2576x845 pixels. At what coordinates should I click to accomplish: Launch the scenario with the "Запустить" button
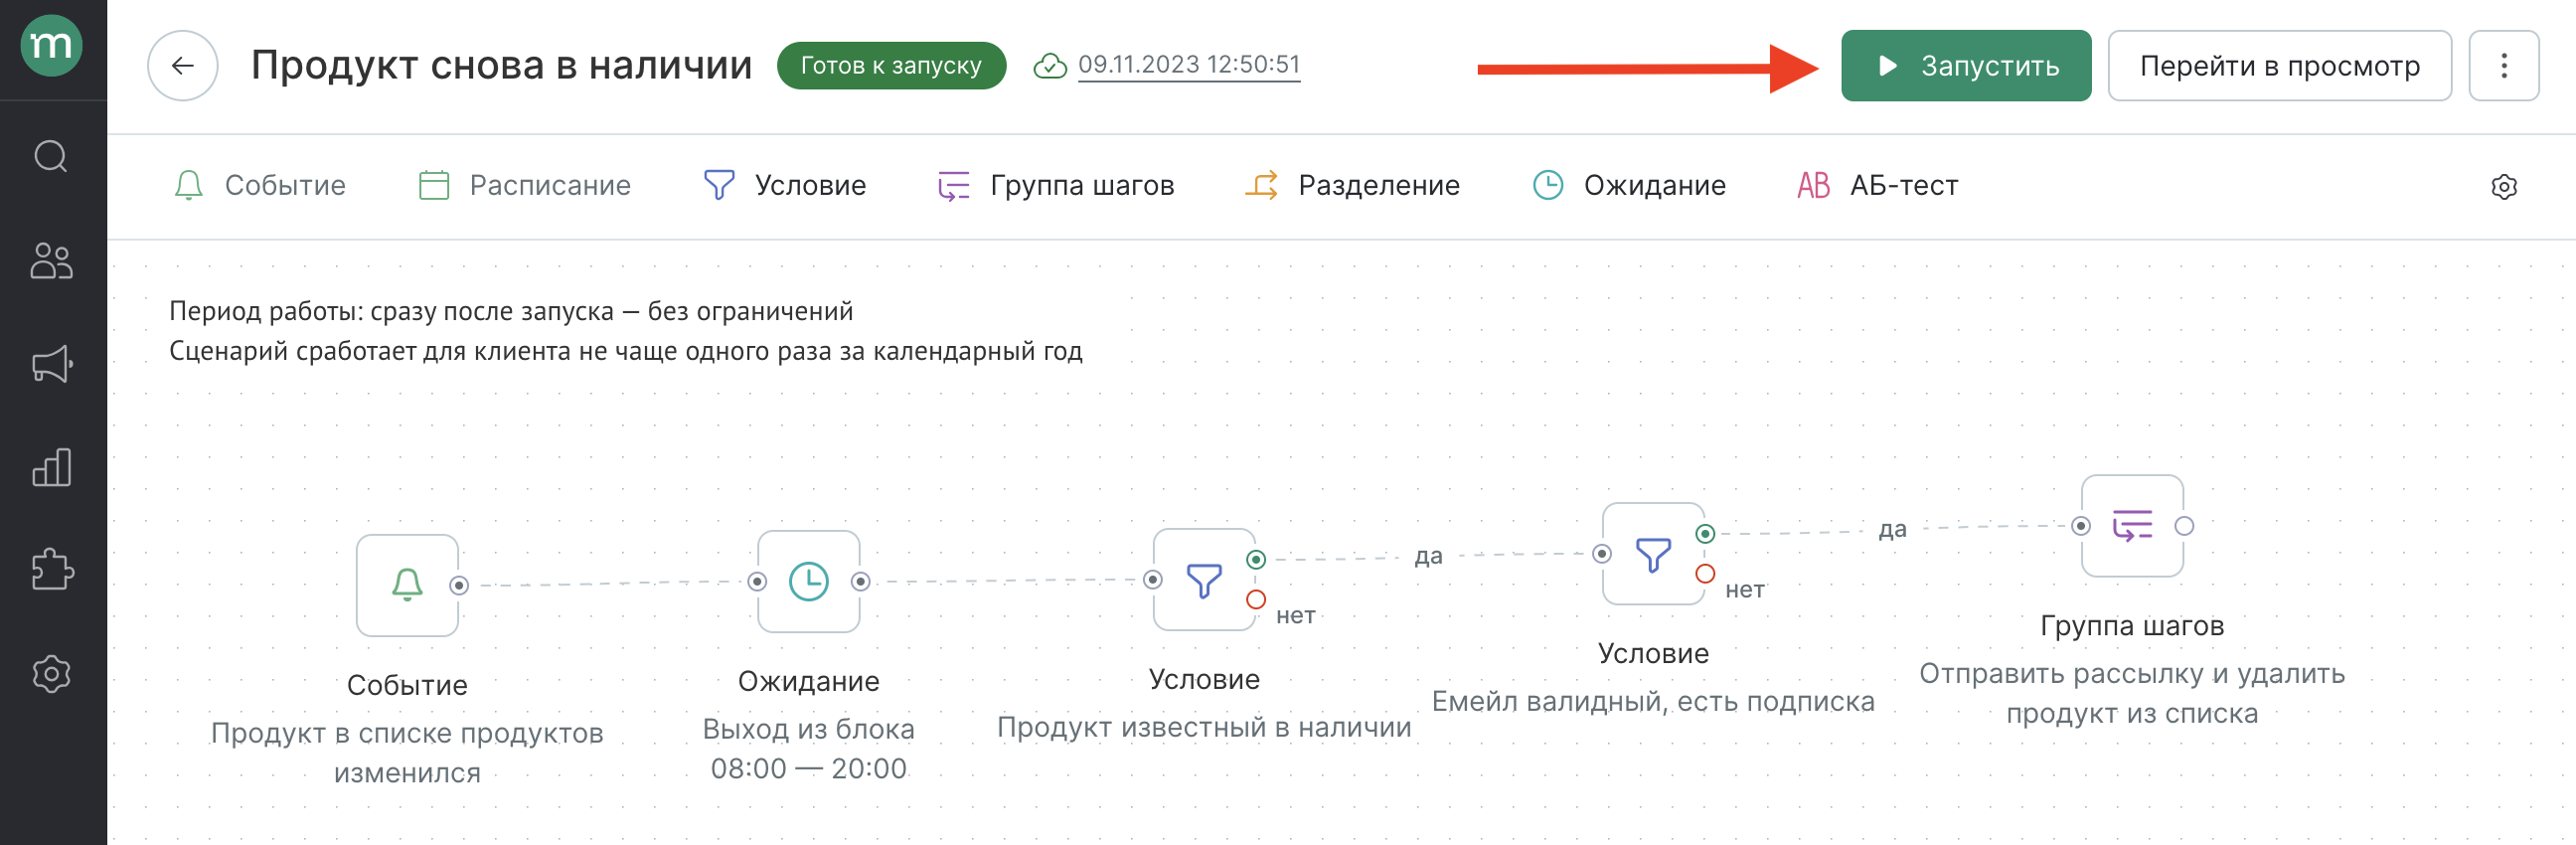[1966, 66]
